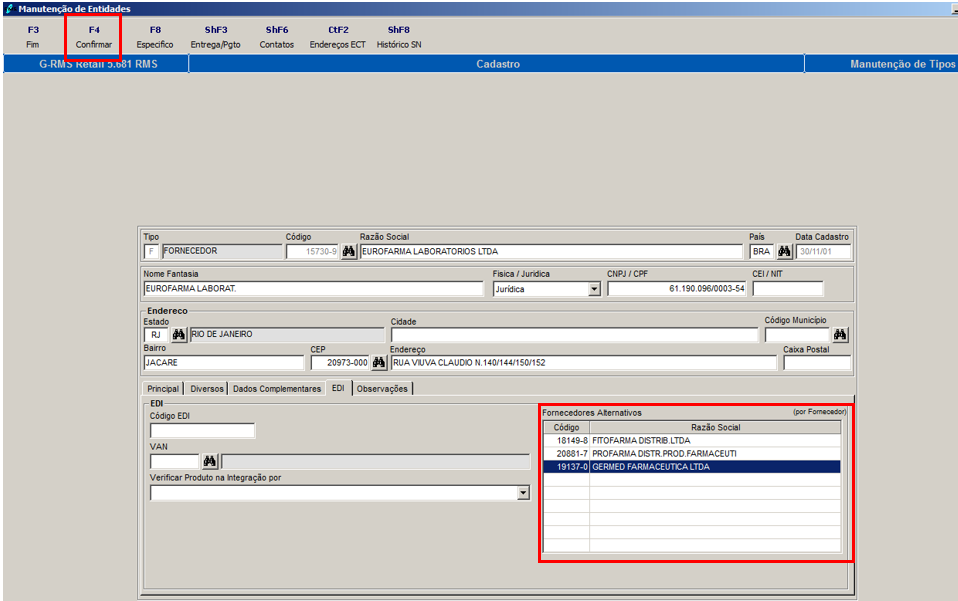Screen dimensions: 958x601
Task: Select row GERMED FARMACEUTICA LTDA
Action: point(692,467)
